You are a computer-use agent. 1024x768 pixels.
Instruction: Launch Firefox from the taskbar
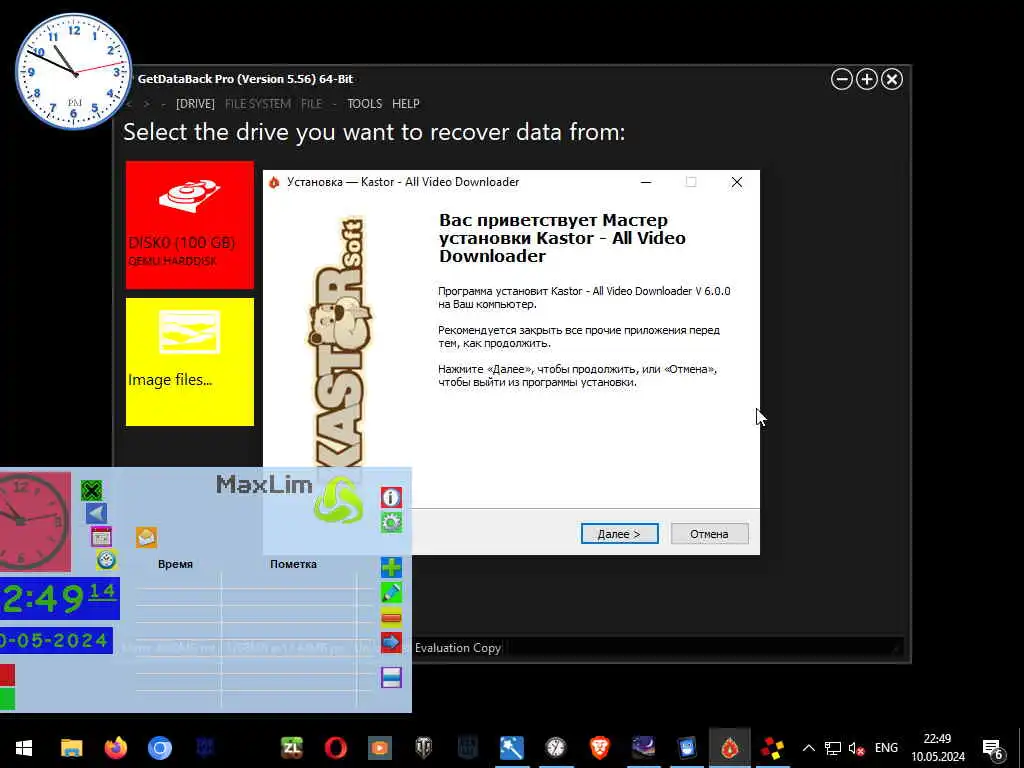pos(116,748)
